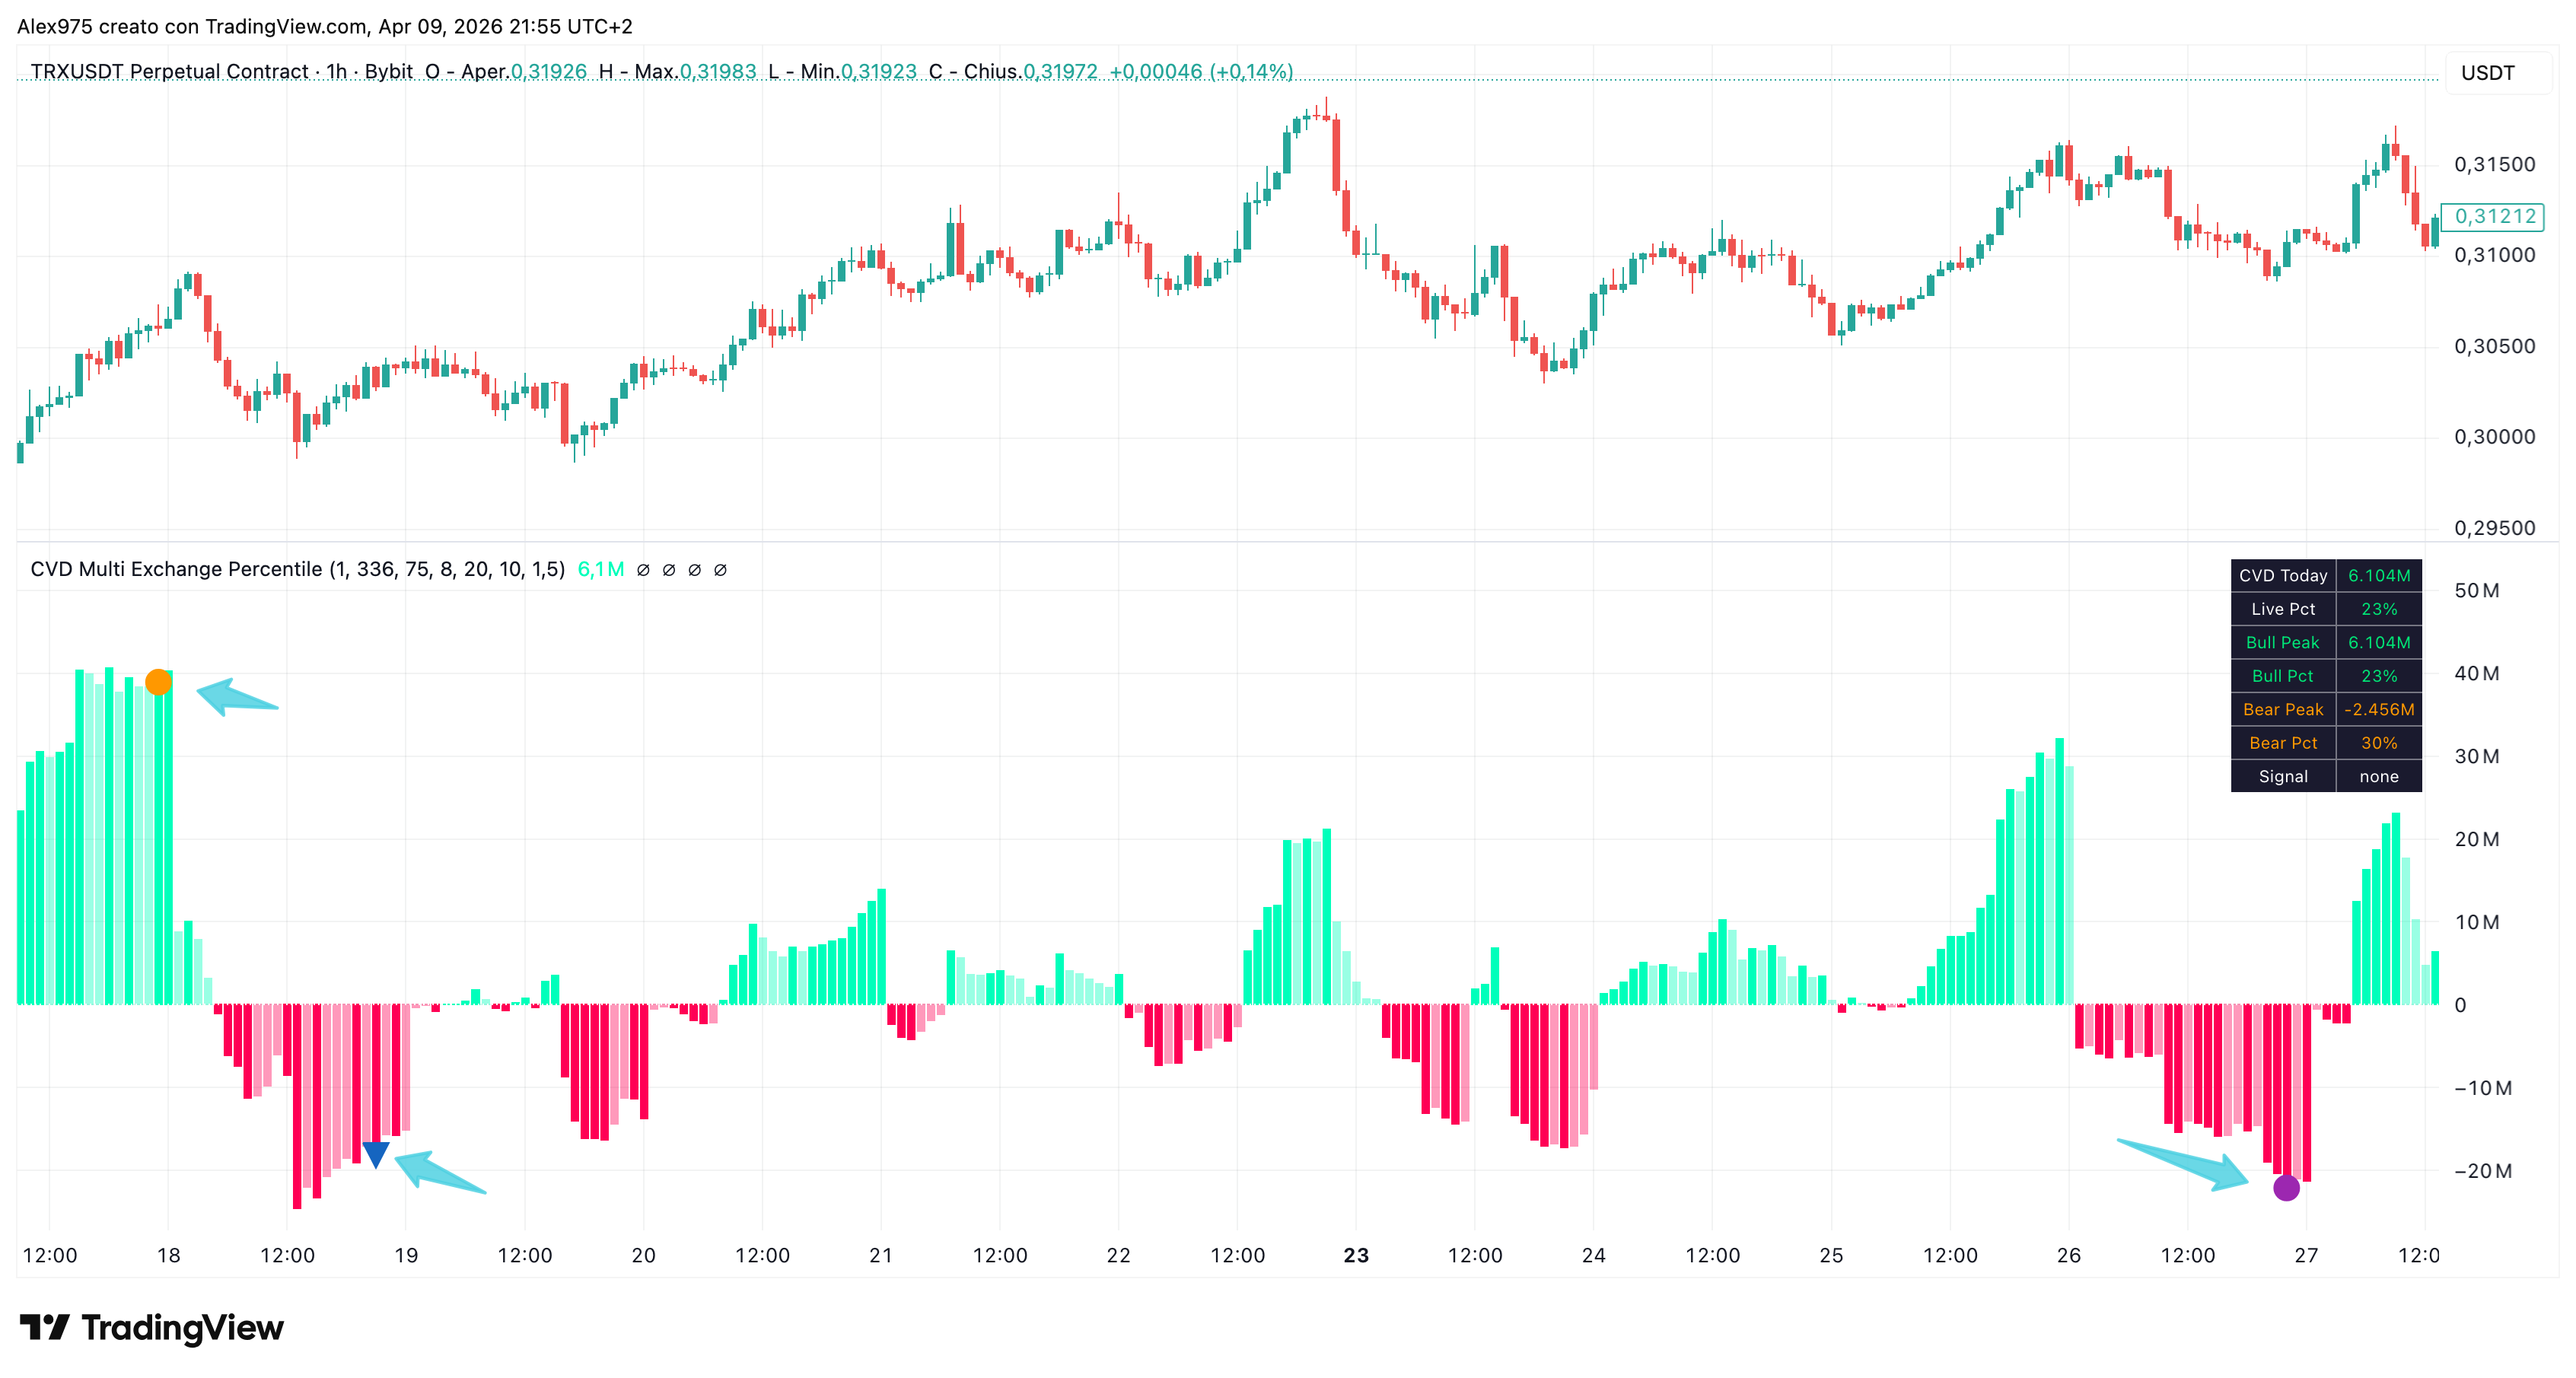Click the CVD Today table cell
This screenshot has width=2576, height=1378.
tap(2283, 576)
